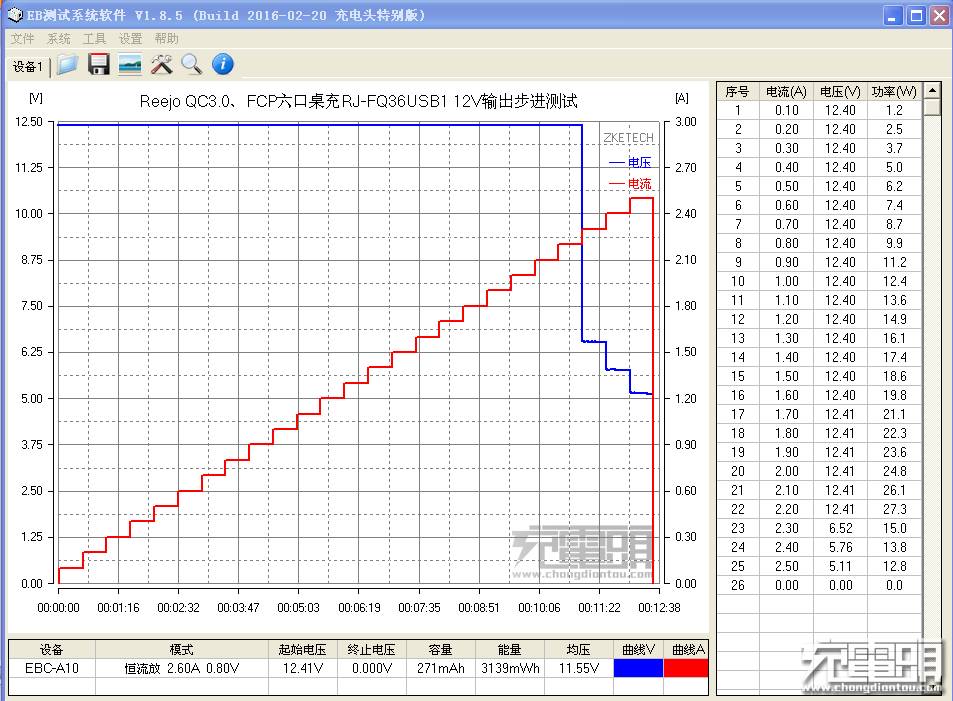The height and width of the screenshot is (701, 953).
Task: Save data with the floppy disk icon
Action: 98,64
